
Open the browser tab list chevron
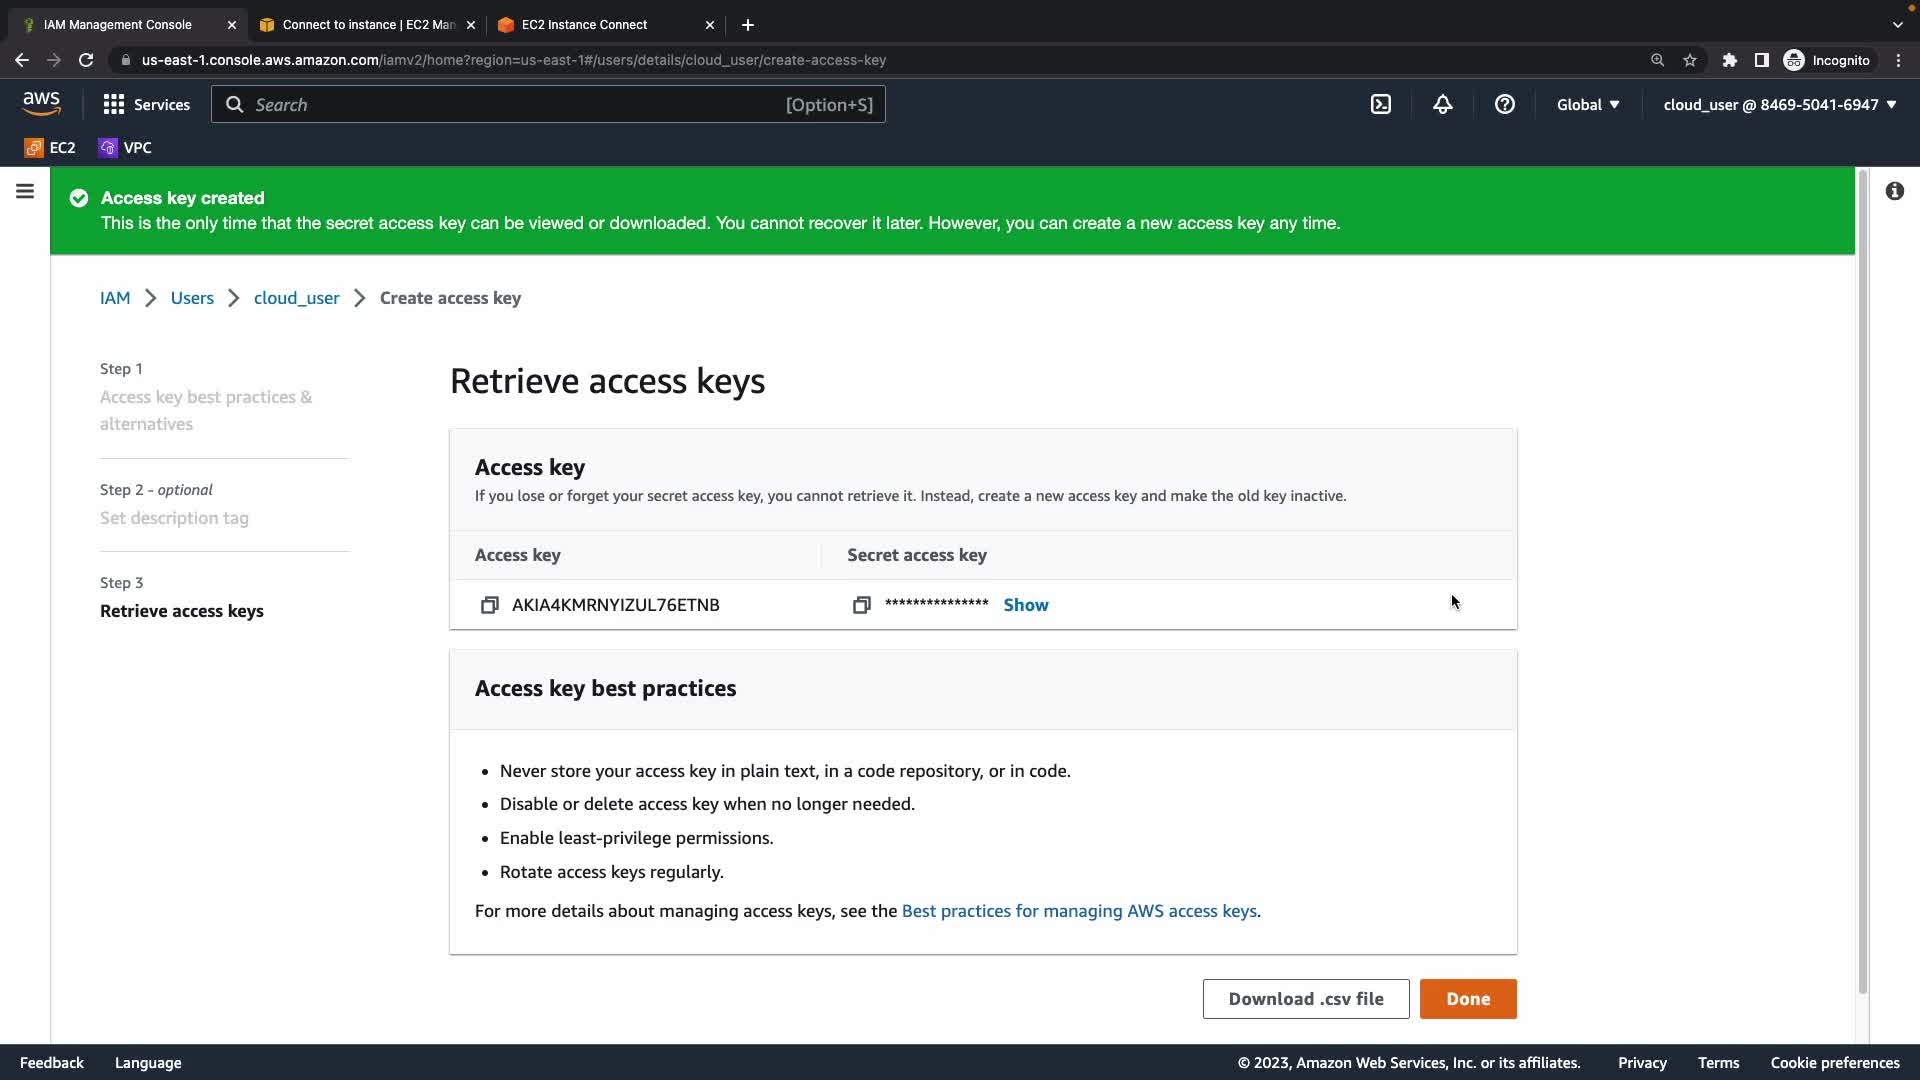click(1897, 25)
